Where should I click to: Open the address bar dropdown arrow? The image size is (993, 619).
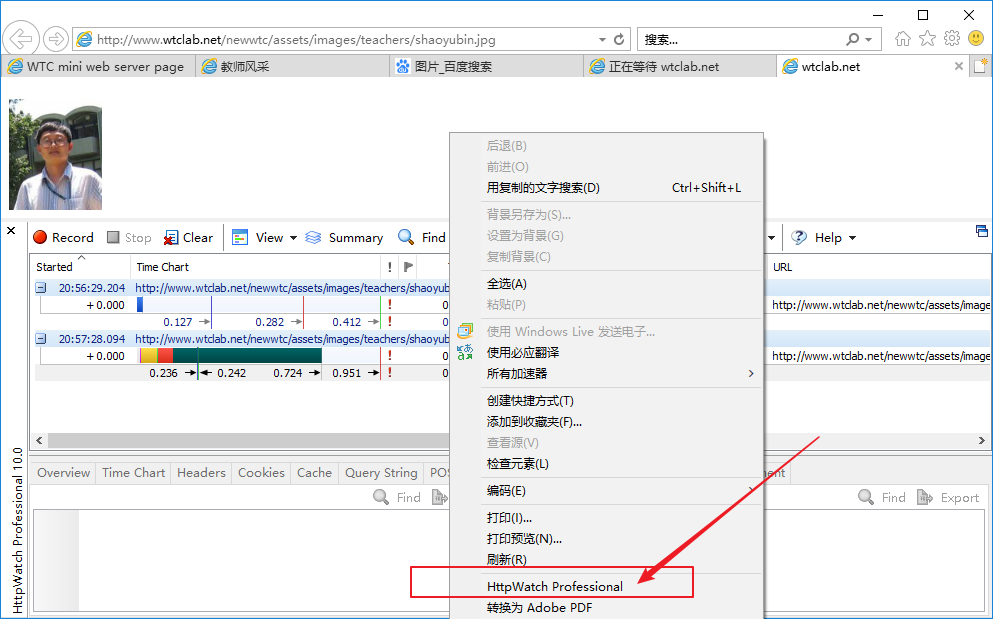tap(602, 39)
